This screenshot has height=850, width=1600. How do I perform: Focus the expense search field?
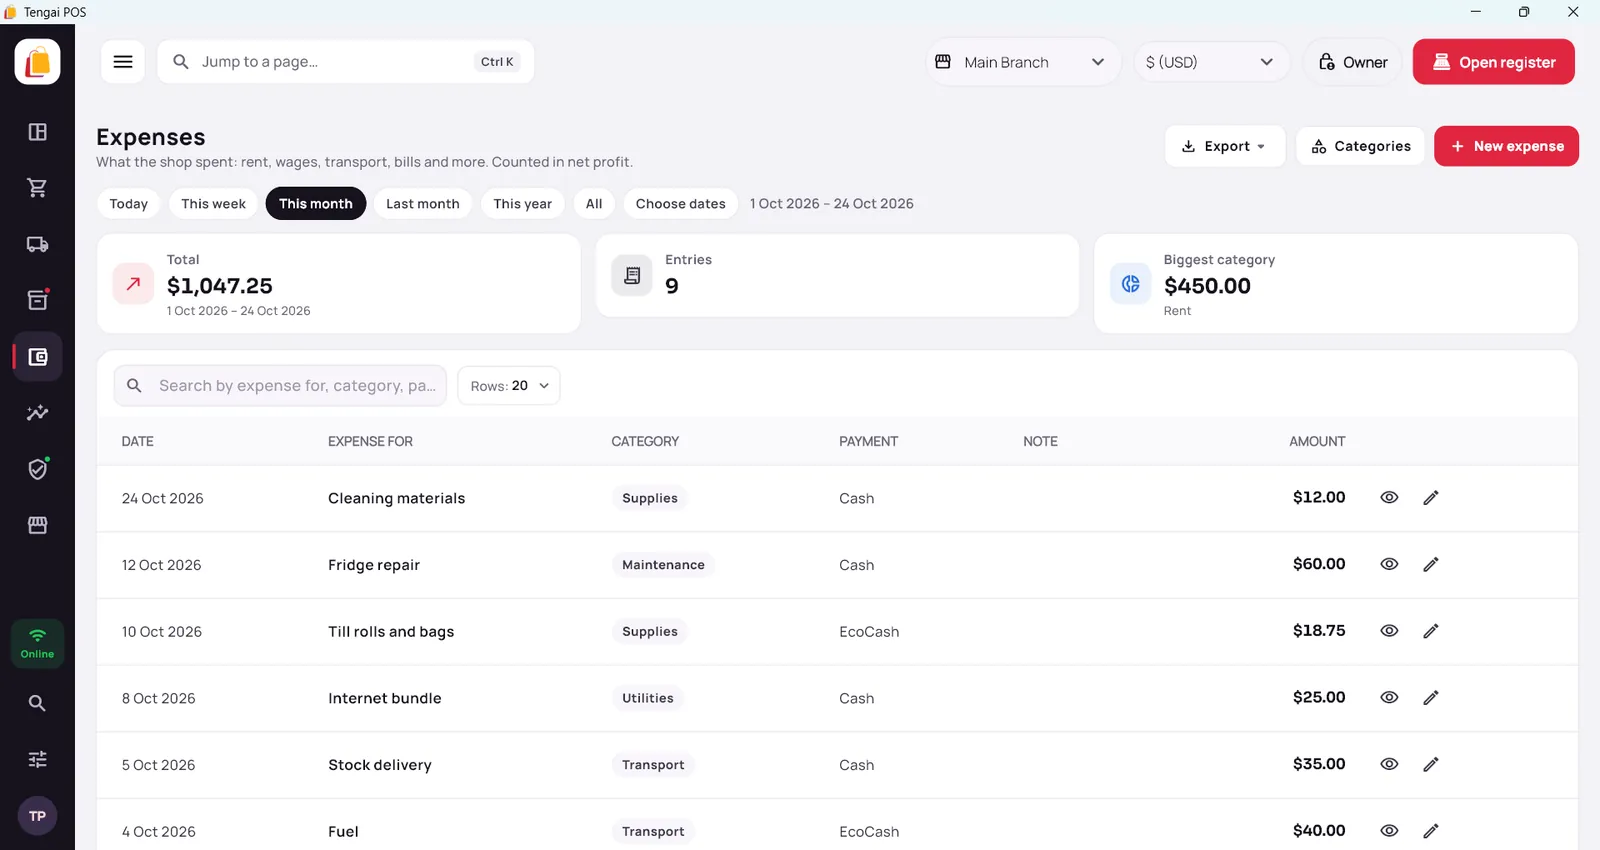point(280,386)
